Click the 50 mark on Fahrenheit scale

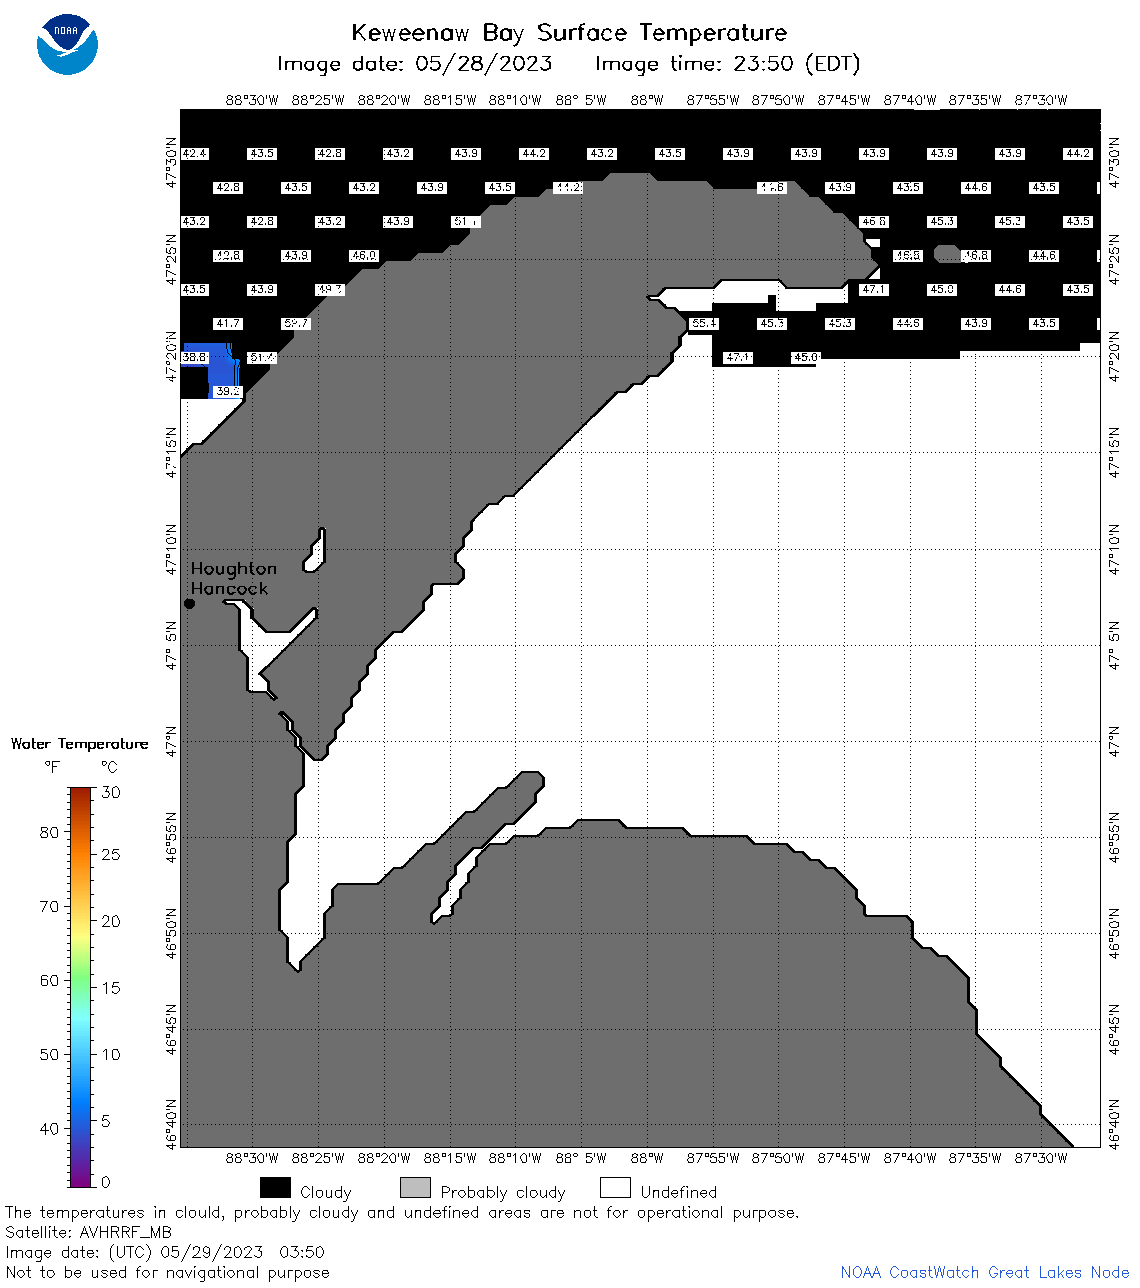(49, 1054)
